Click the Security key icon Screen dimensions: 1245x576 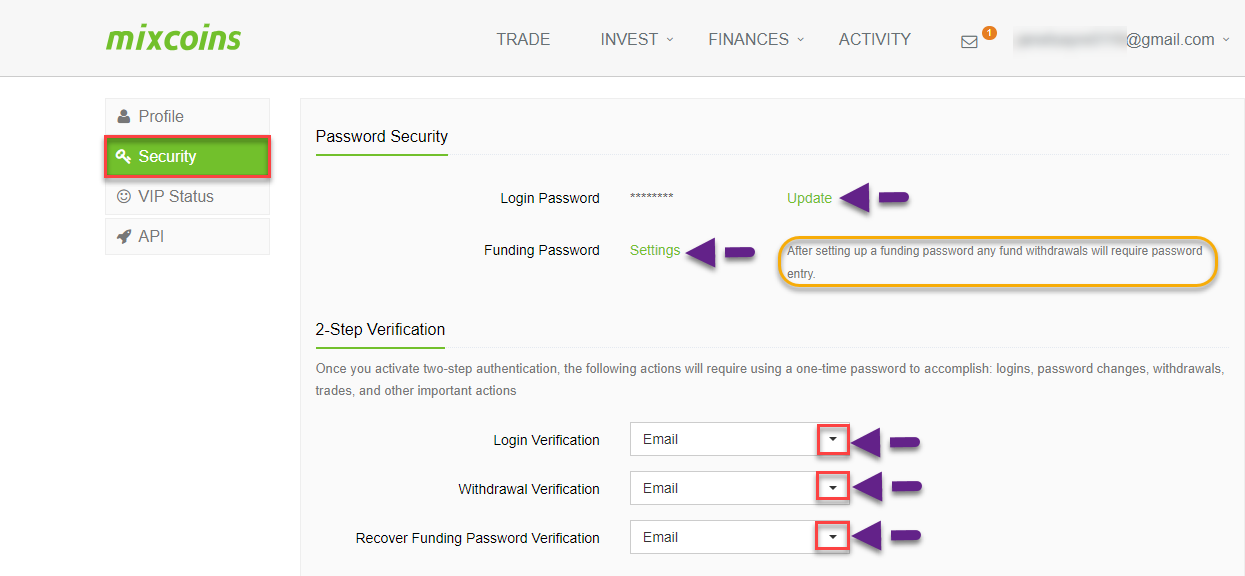[124, 156]
